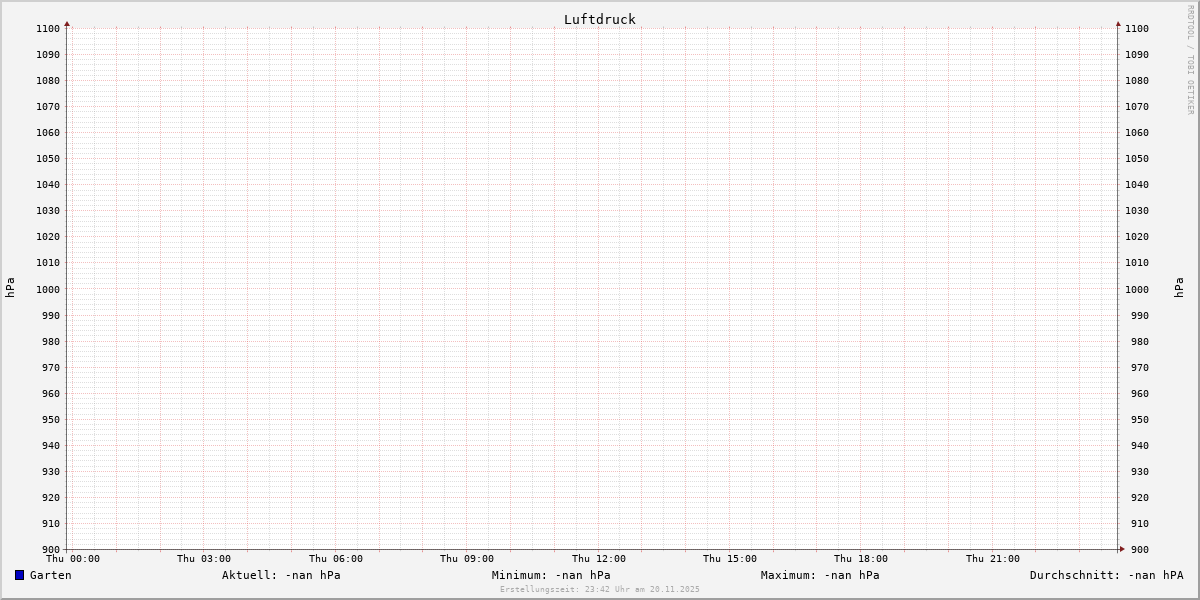1200x600 pixels.
Task: Click the Thu 06:00 time label
Action: (336, 559)
